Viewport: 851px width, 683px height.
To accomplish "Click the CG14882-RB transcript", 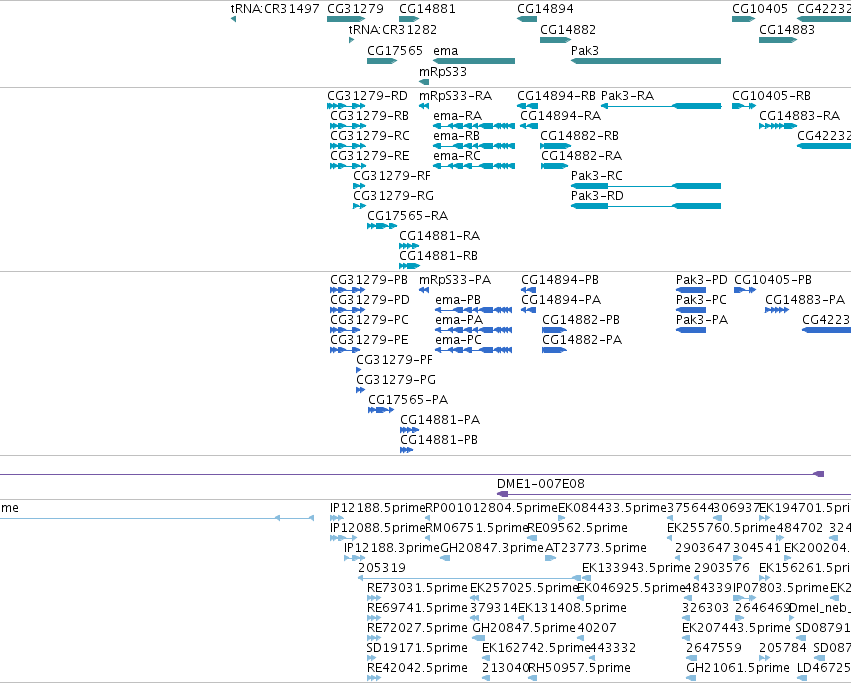I will (556, 146).
